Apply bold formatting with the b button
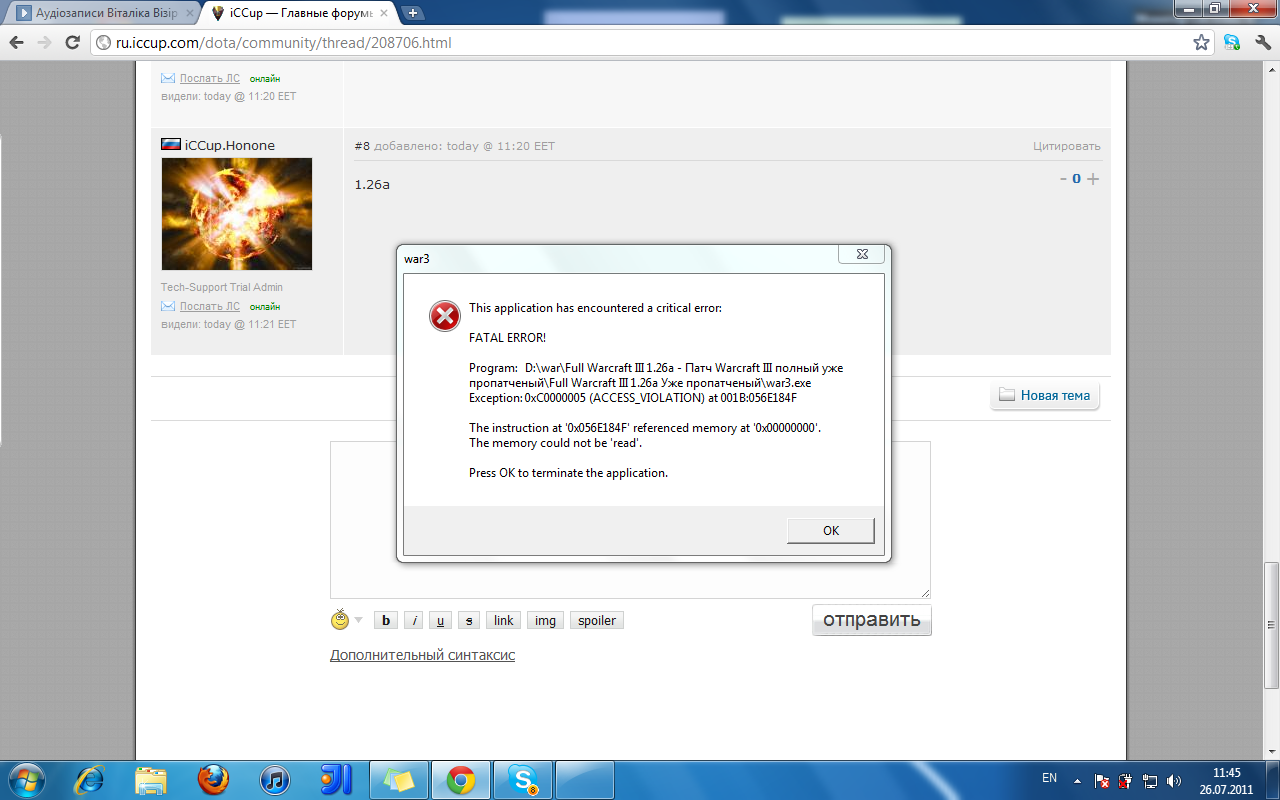 pyautogui.click(x=386, y=620)
